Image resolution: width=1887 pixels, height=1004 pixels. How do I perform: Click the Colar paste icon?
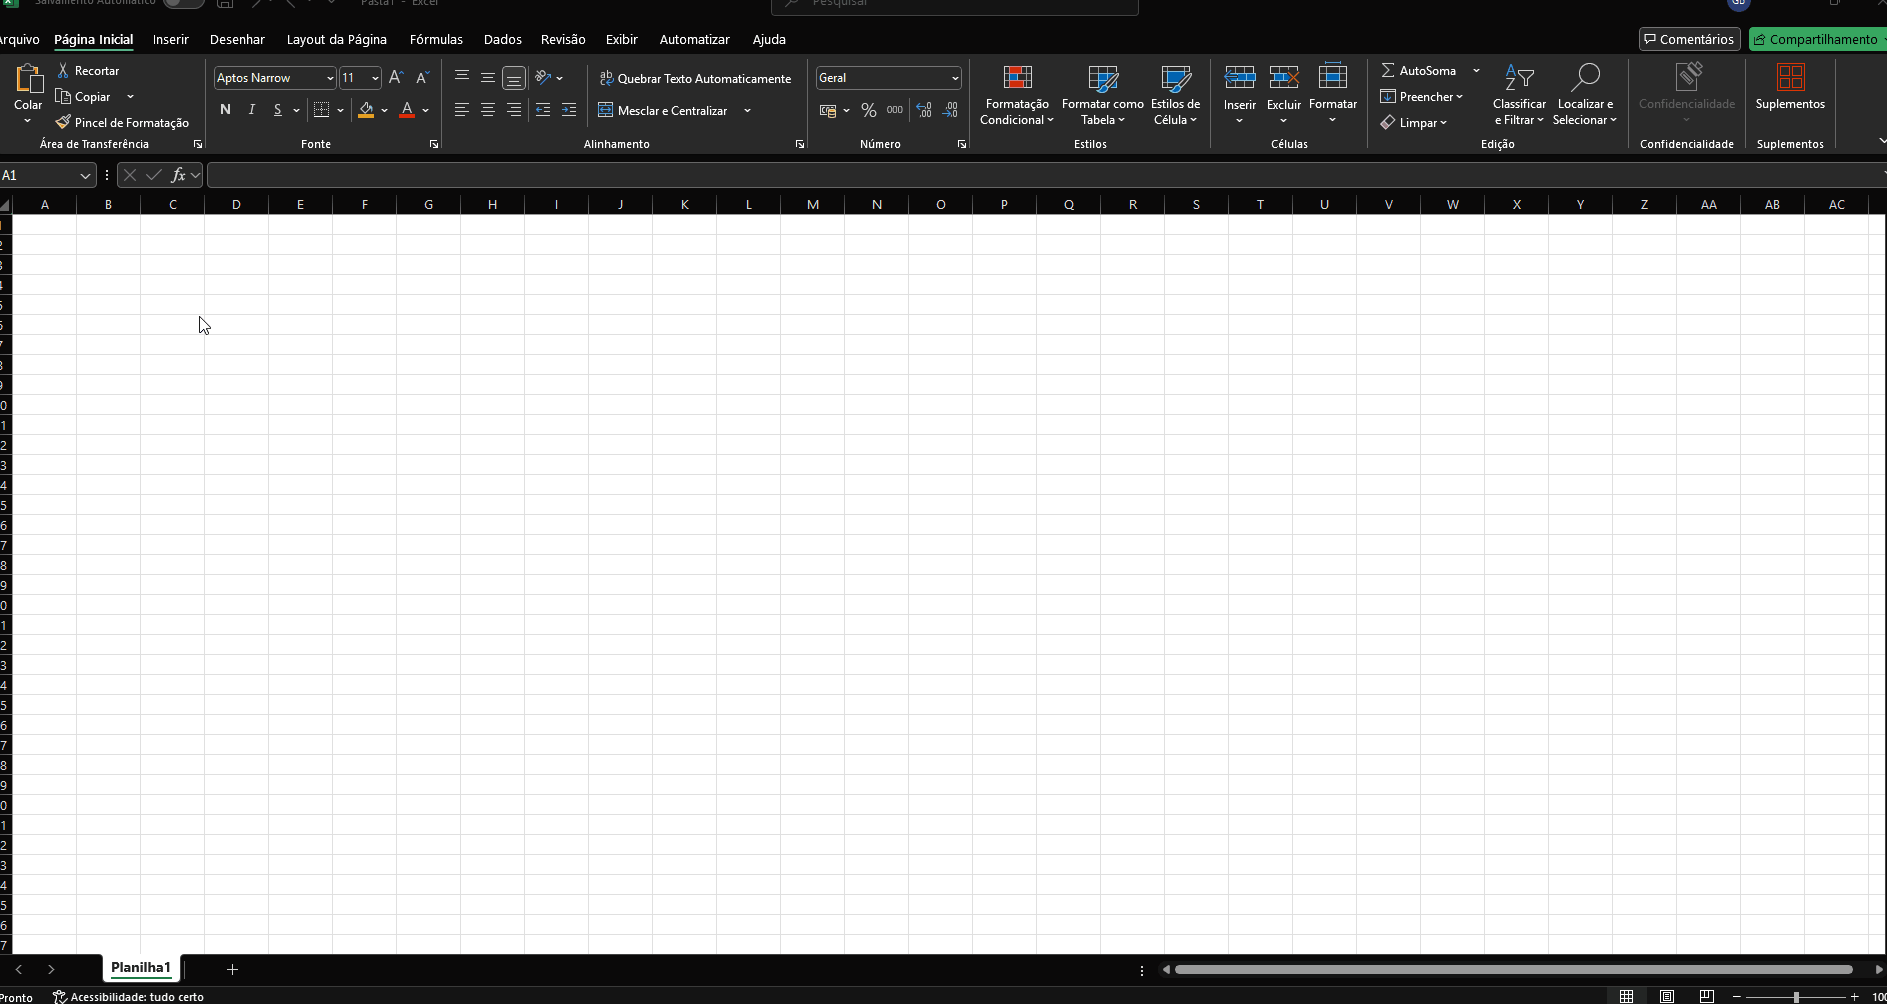[28, 79]
